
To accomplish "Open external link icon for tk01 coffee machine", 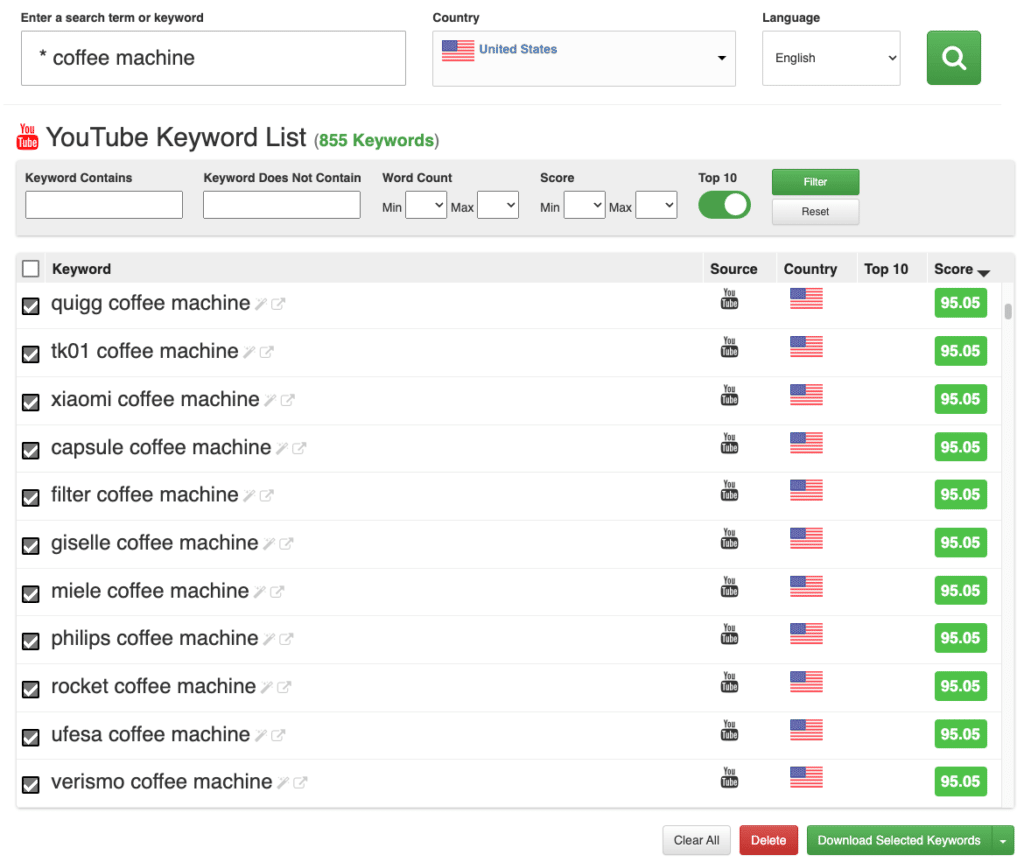I will click(x=266, y=352).
